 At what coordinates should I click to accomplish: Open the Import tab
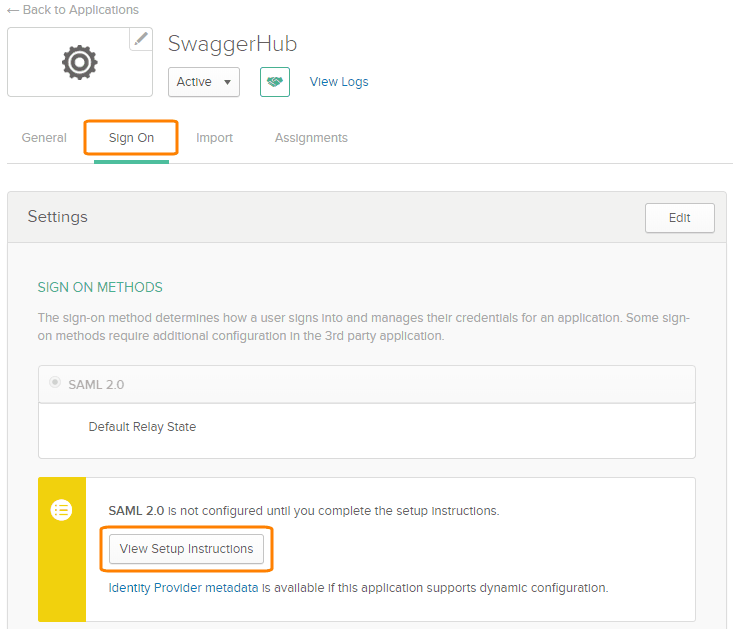[214, 138]
